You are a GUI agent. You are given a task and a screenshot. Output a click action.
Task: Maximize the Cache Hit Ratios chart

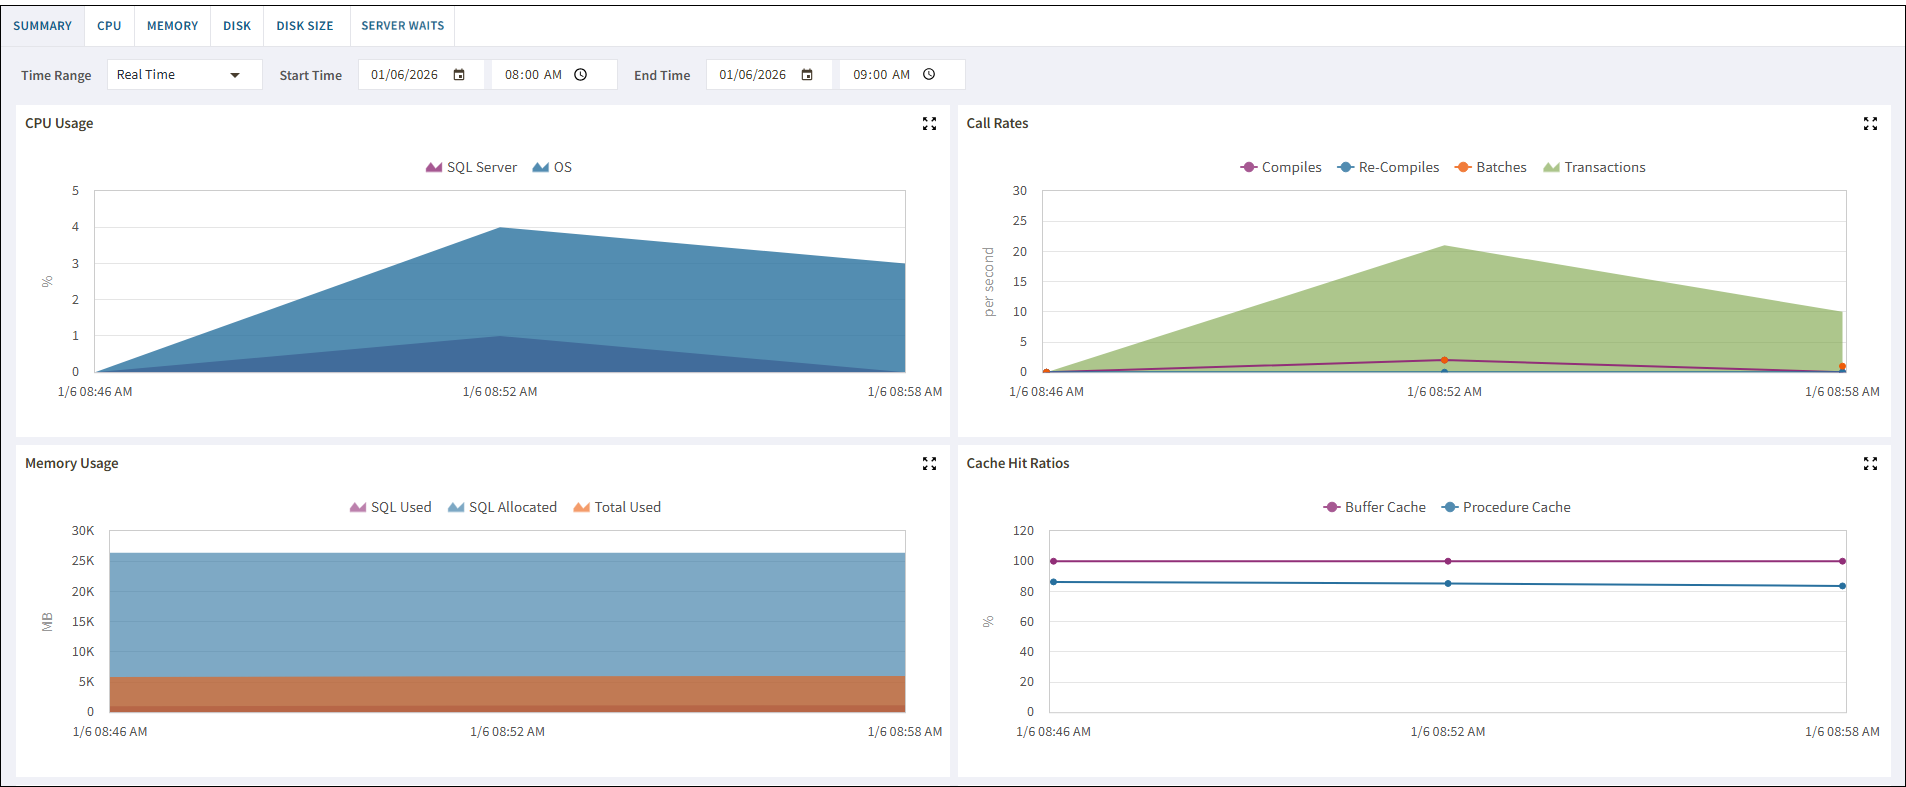coord(1870,464)
